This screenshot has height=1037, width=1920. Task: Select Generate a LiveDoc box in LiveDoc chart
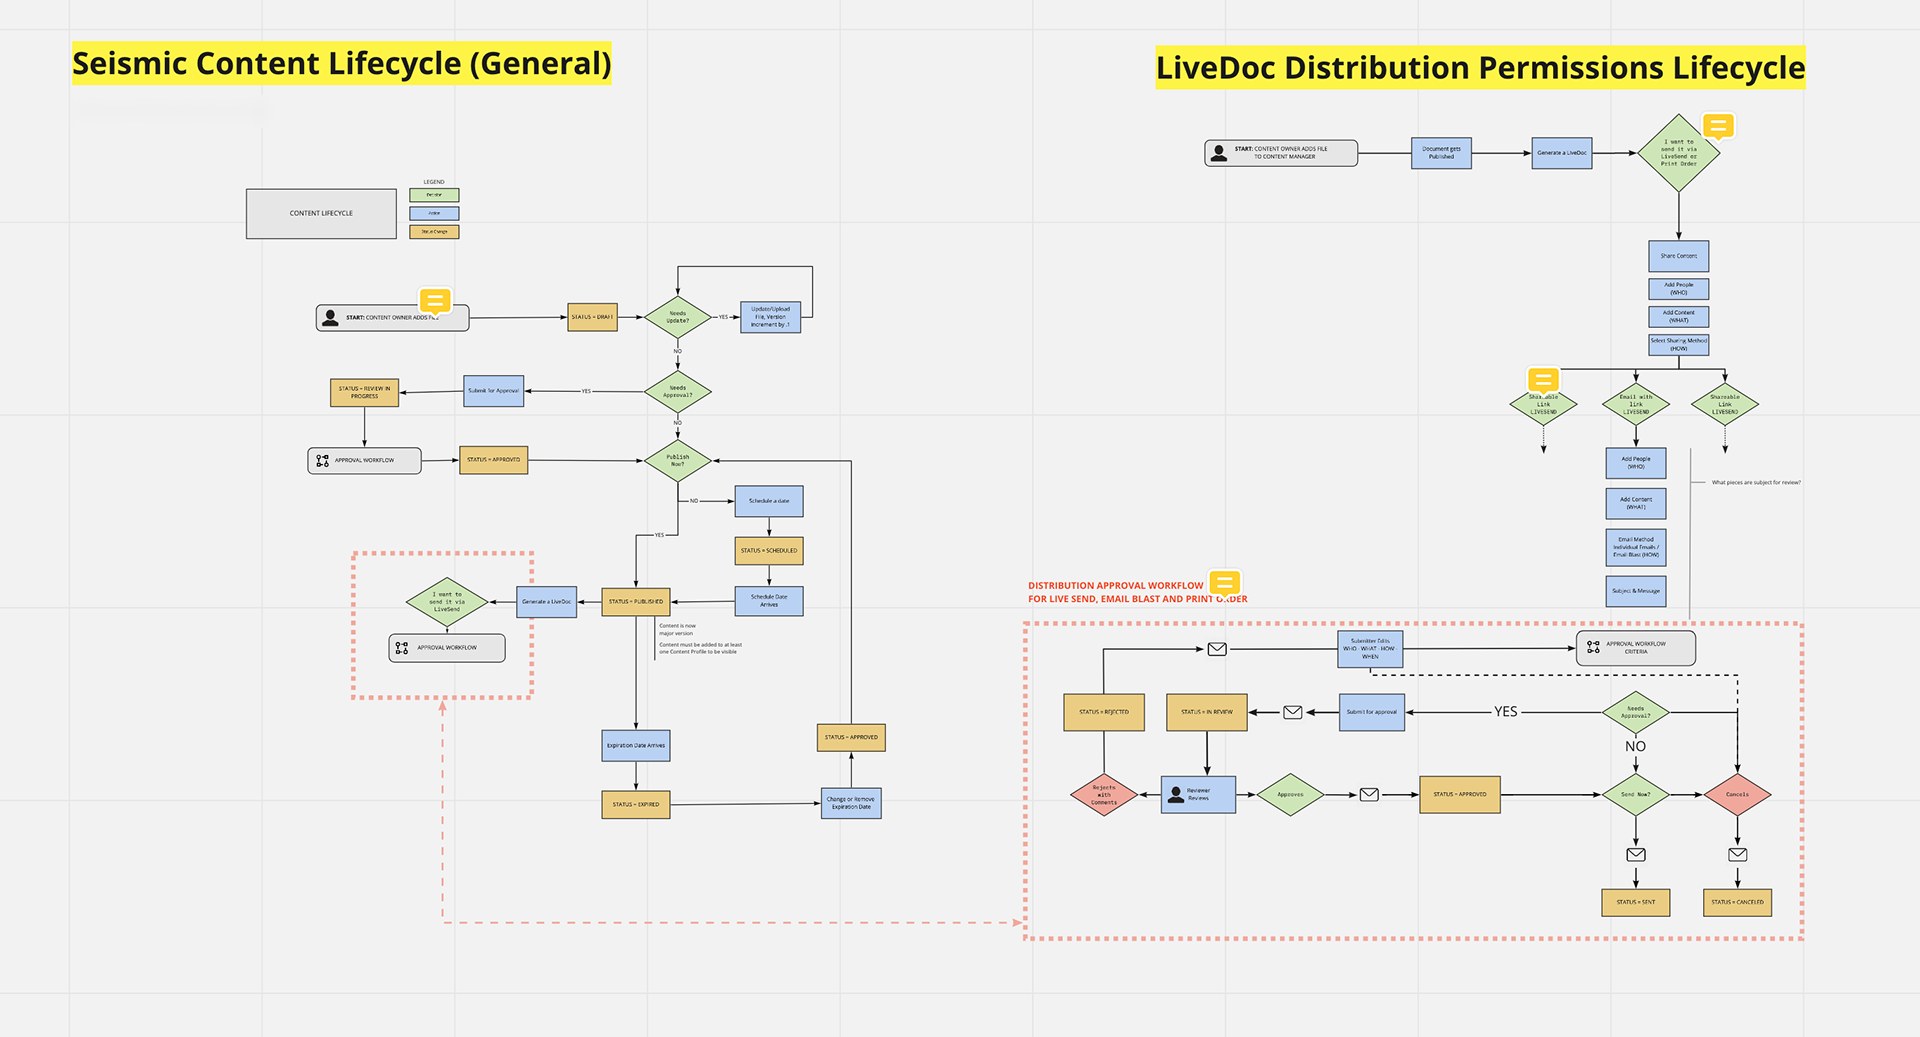click(x=1562, y=153)
